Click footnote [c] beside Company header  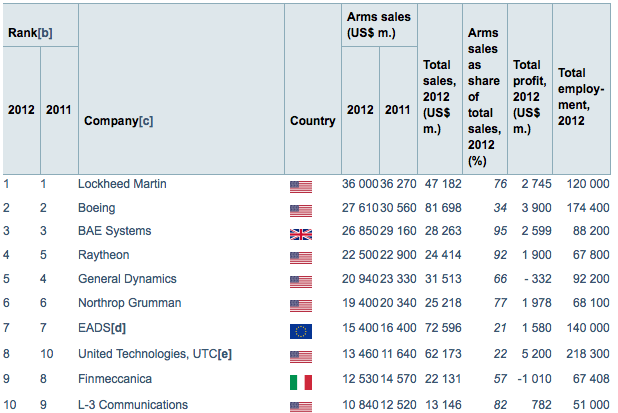click(x=146, y=121)
